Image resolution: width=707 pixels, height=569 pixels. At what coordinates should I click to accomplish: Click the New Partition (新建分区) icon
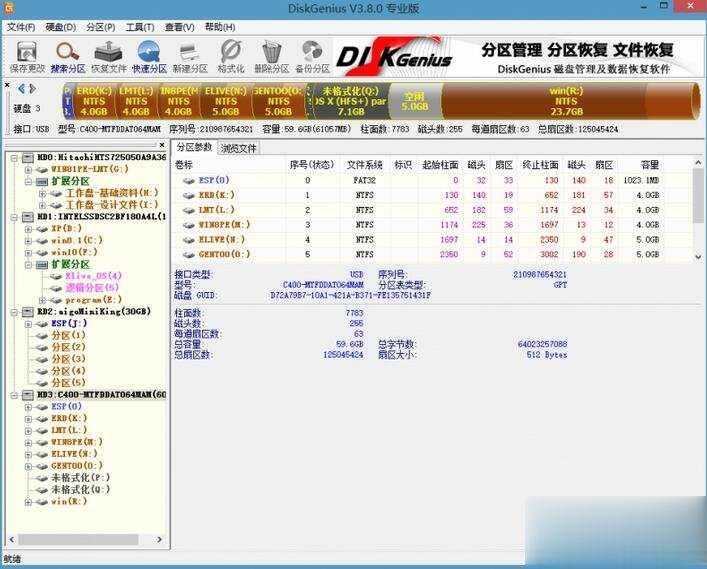click(190, 57)
